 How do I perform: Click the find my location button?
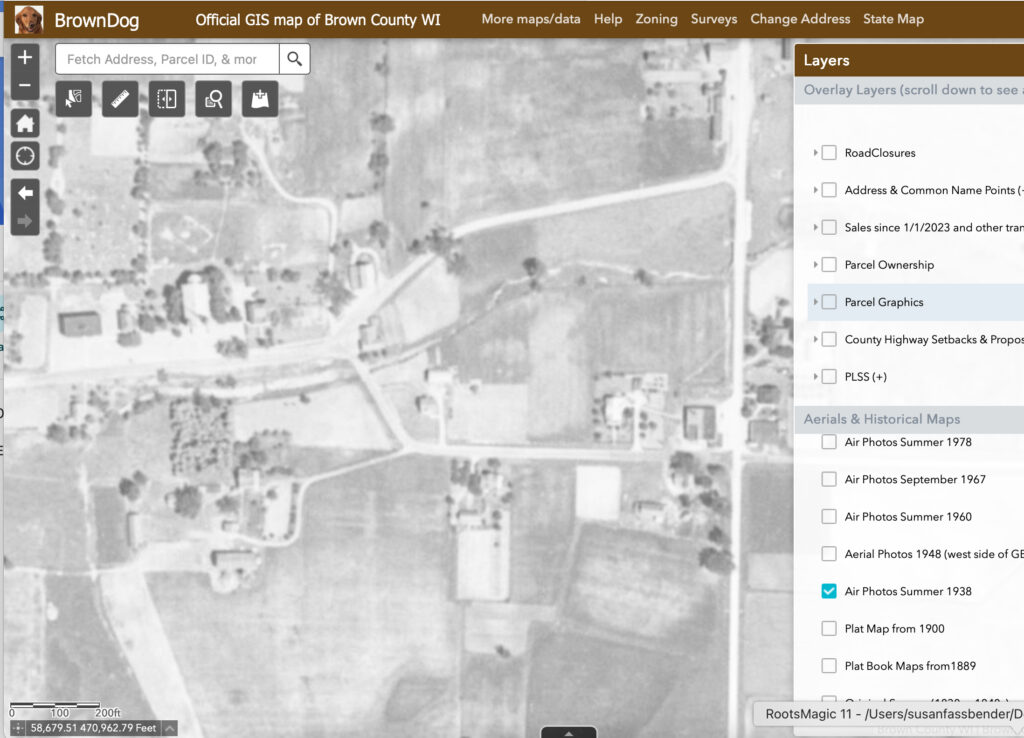coord(25,156)
